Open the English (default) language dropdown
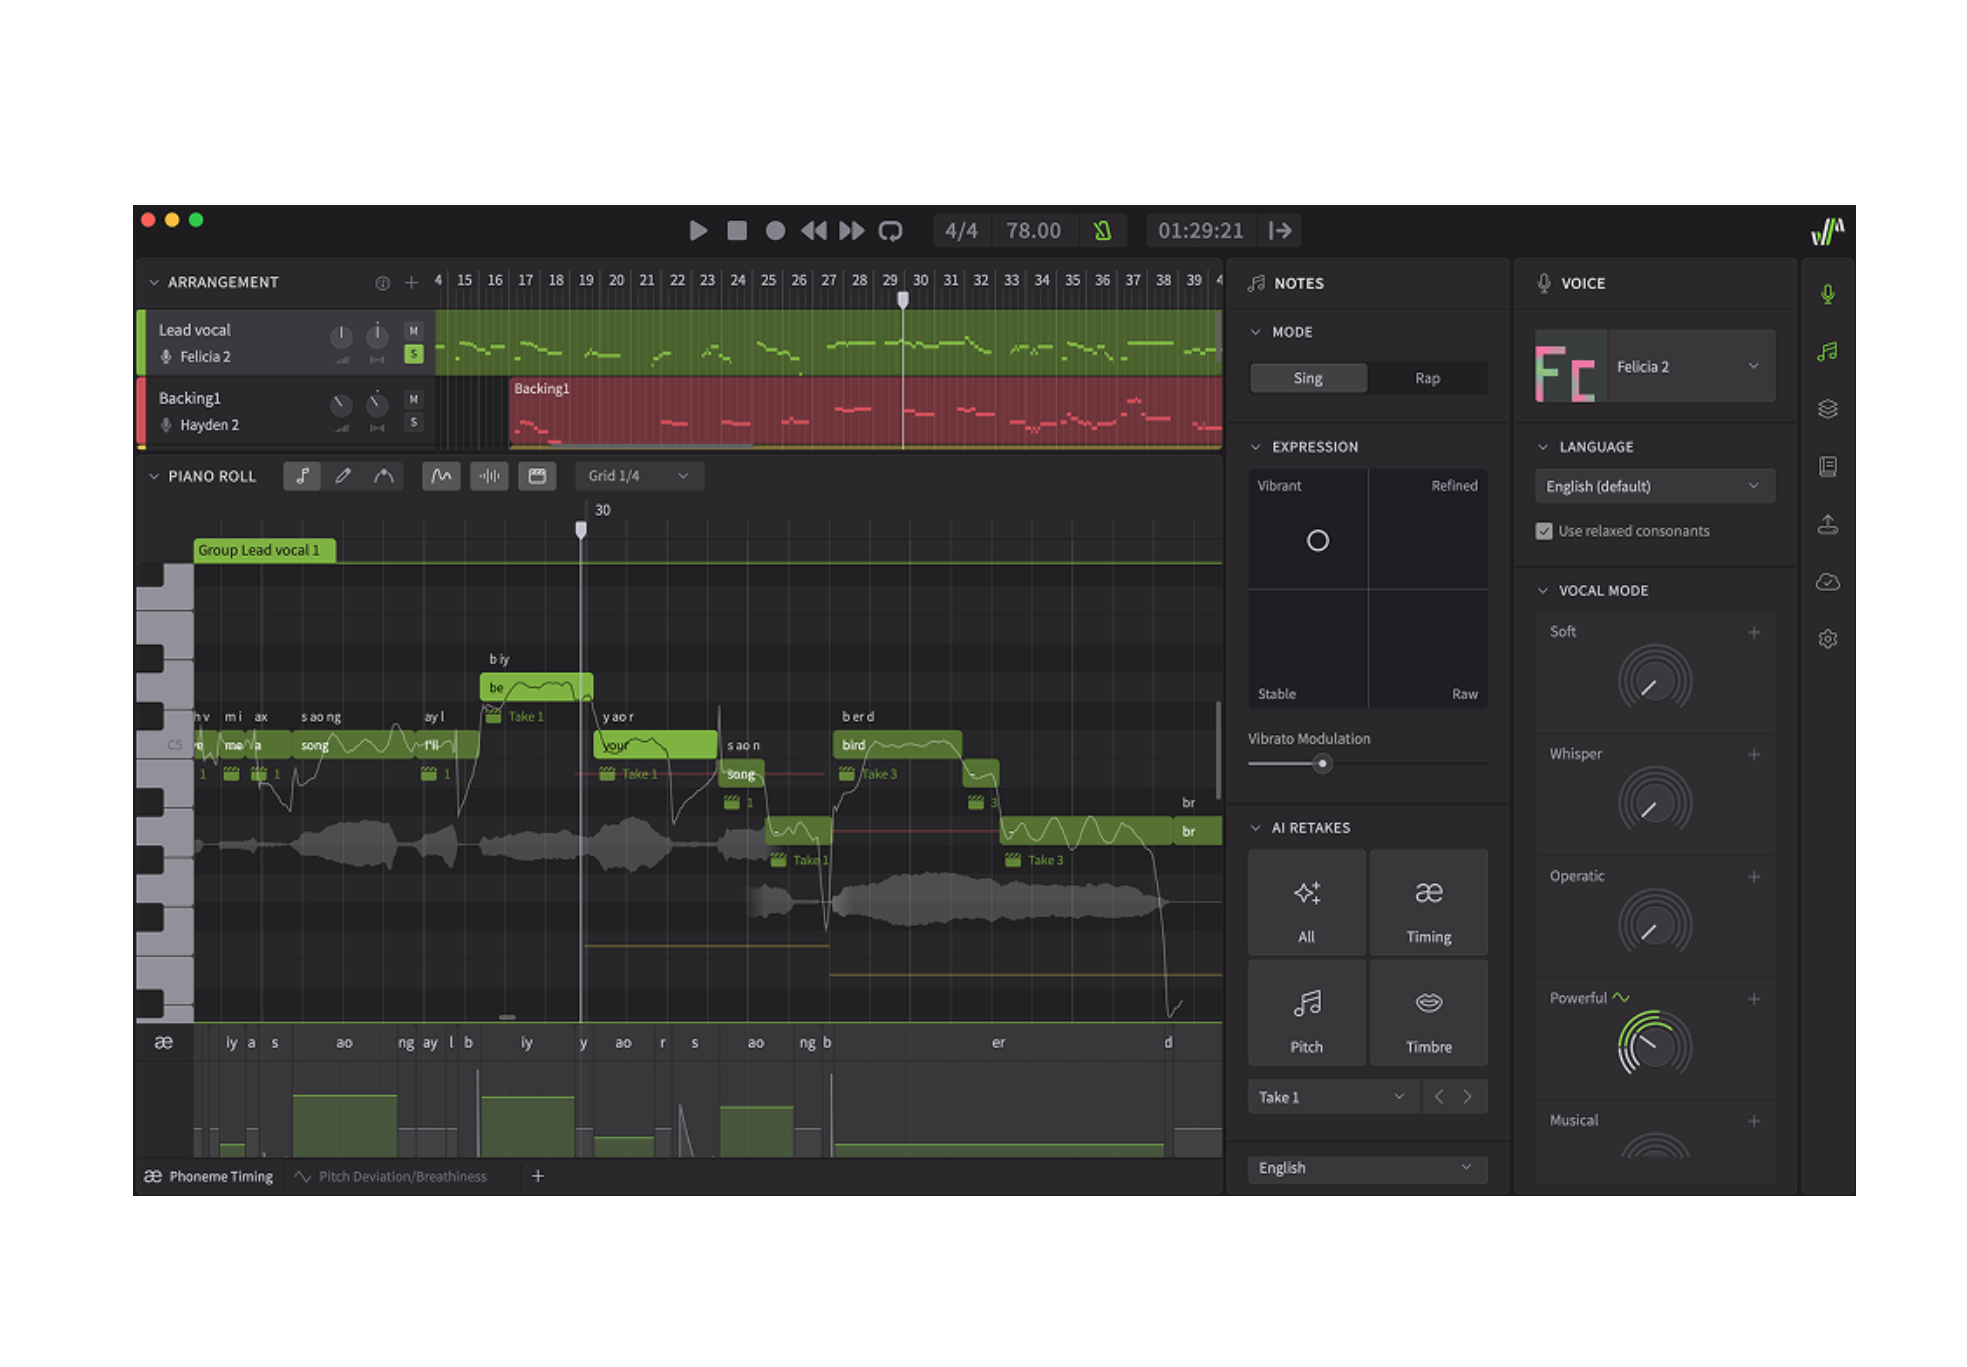 (x=1654, y=486)
